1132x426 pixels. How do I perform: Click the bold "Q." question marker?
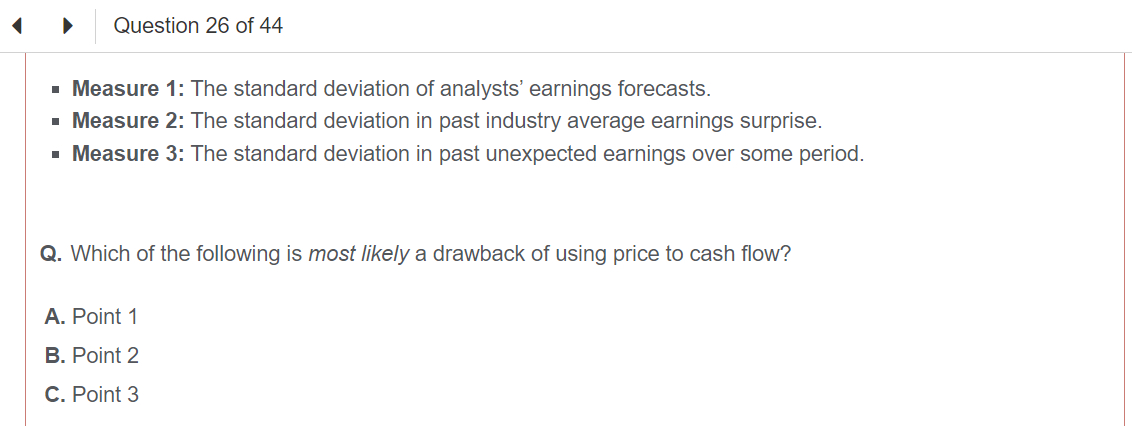pos(52,254)
